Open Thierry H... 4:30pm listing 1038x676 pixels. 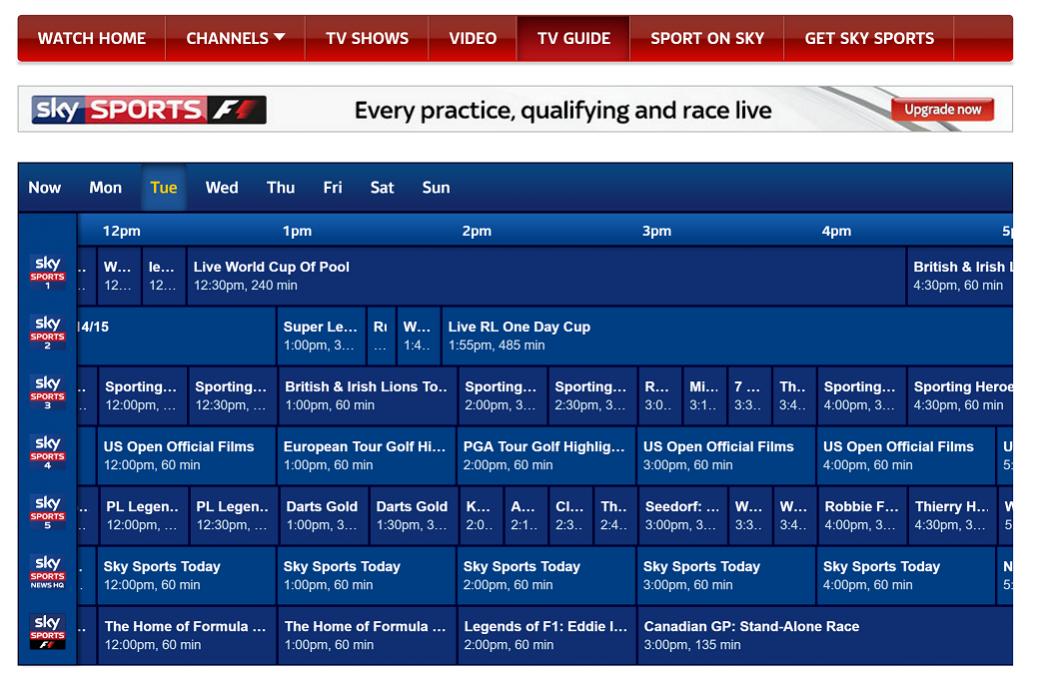[x=952, y=516]
